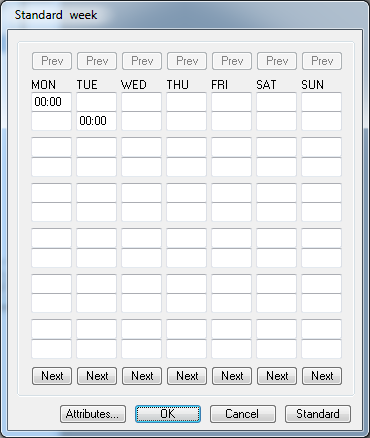Click the Next button under MON column
Image resolution: width=370 pixels, height=438 pixels.
(x=52, y=376)
